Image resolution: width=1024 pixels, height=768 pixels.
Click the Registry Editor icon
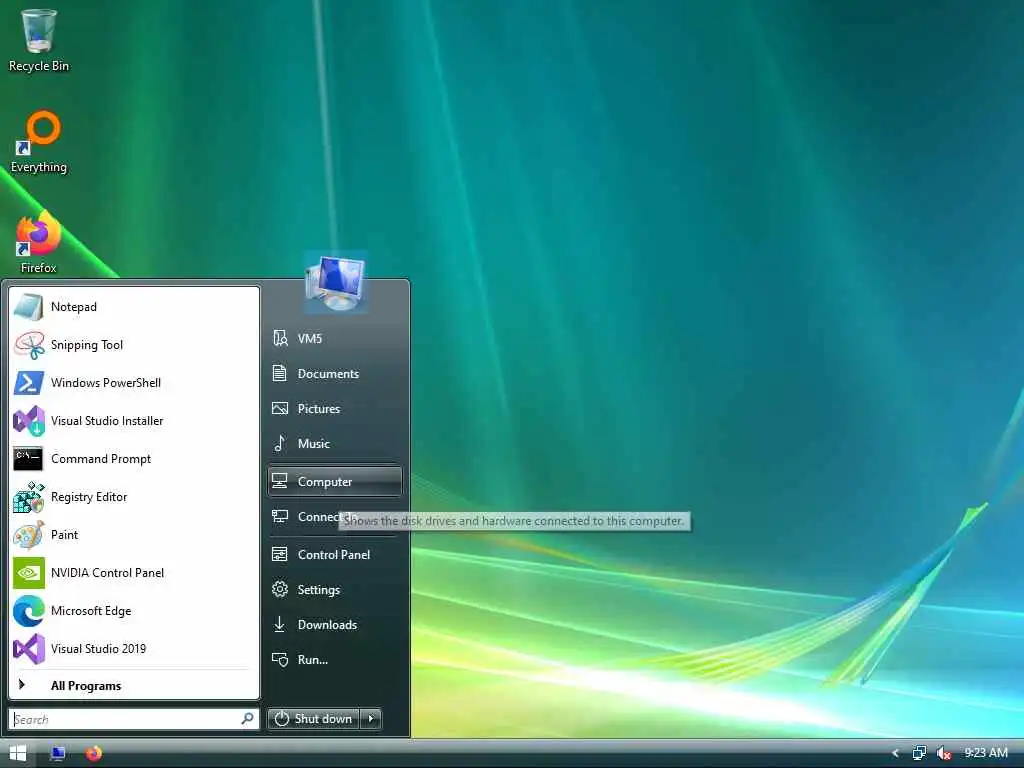click(x=28, y=497)
